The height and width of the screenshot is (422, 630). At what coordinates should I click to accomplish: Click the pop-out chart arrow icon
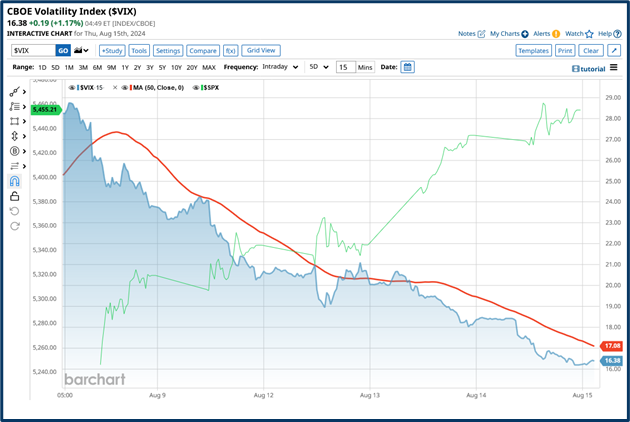pos(614,51)
